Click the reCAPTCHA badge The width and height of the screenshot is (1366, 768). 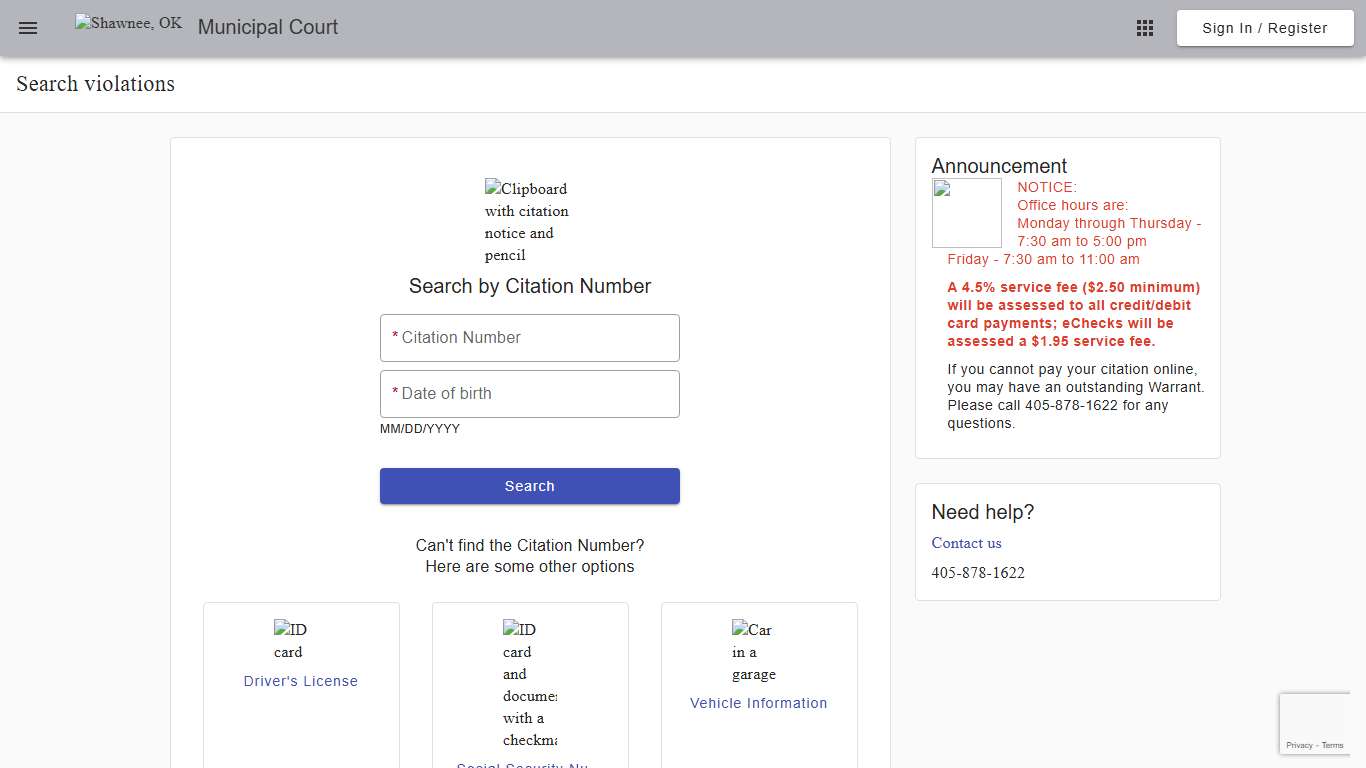(1315, 722)
